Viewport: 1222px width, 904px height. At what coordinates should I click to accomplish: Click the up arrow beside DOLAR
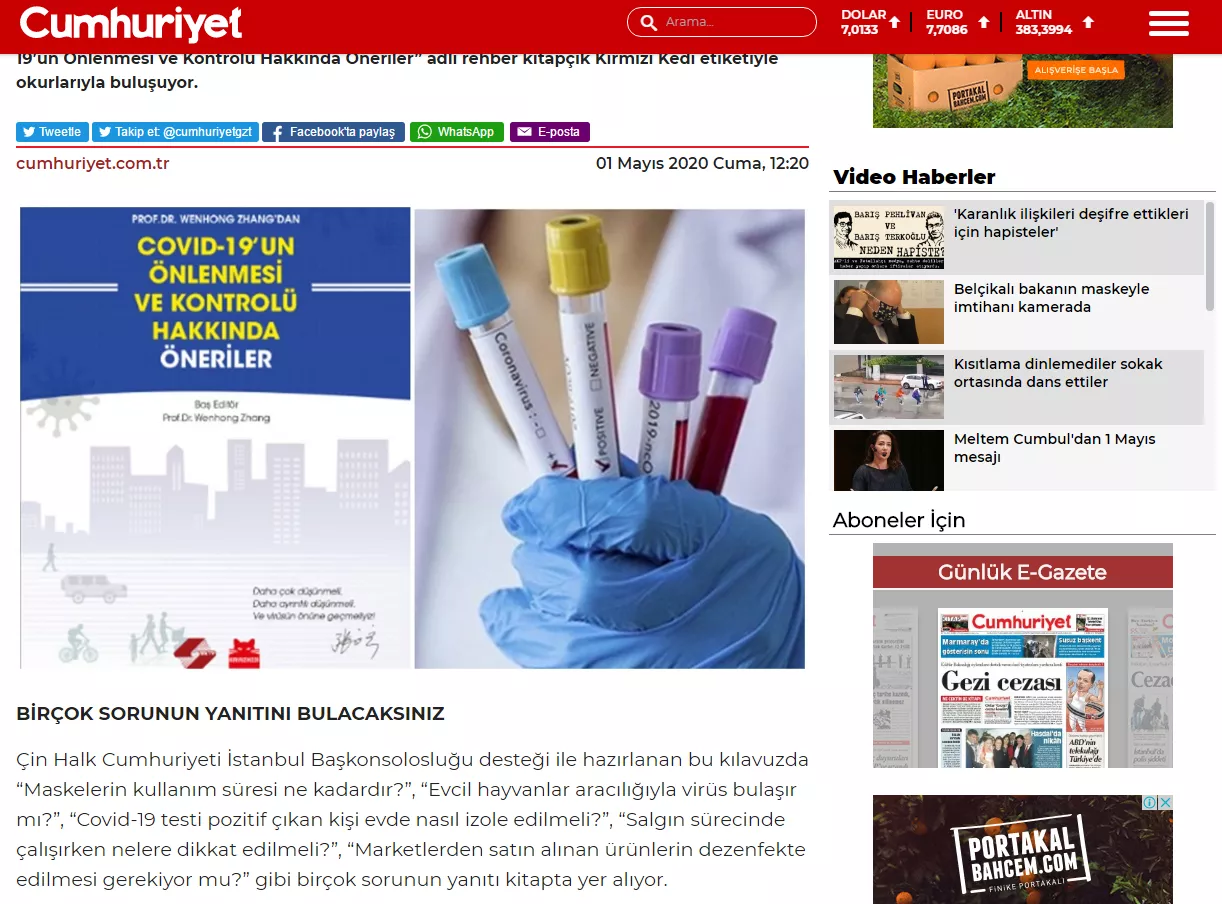coord(895,22)
